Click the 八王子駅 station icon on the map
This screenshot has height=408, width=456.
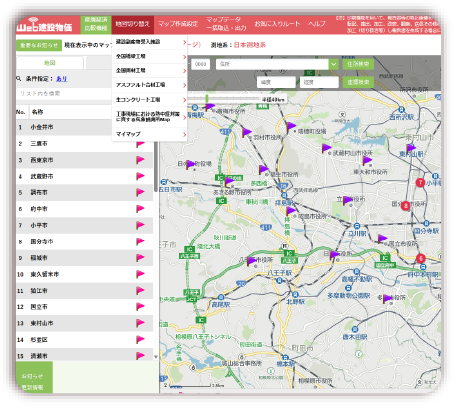click(279, 281)
